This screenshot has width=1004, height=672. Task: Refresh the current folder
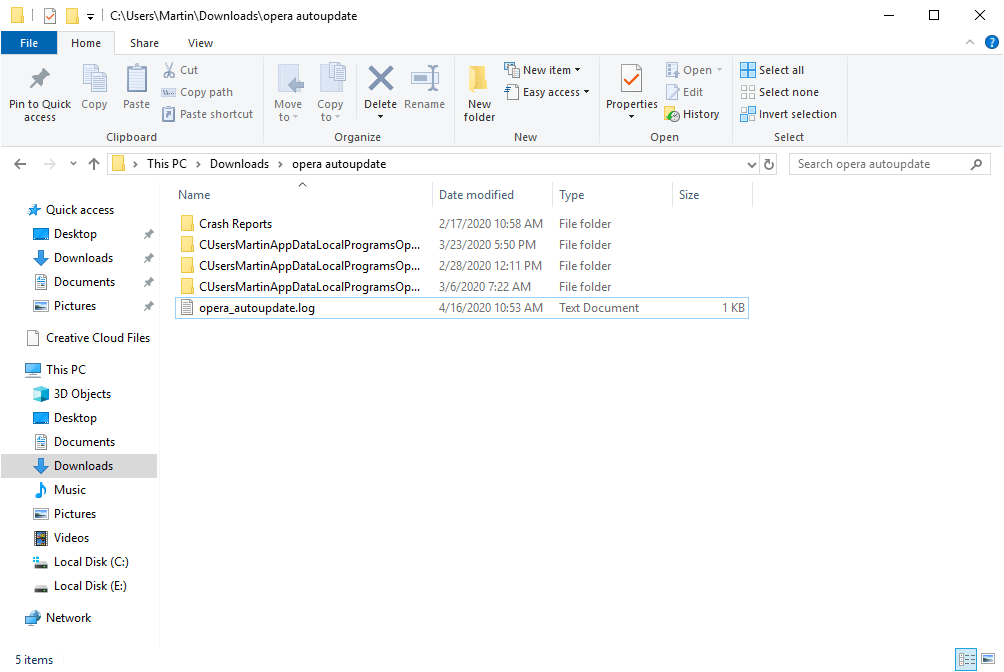pyautogui.click(x=768, y=165)
